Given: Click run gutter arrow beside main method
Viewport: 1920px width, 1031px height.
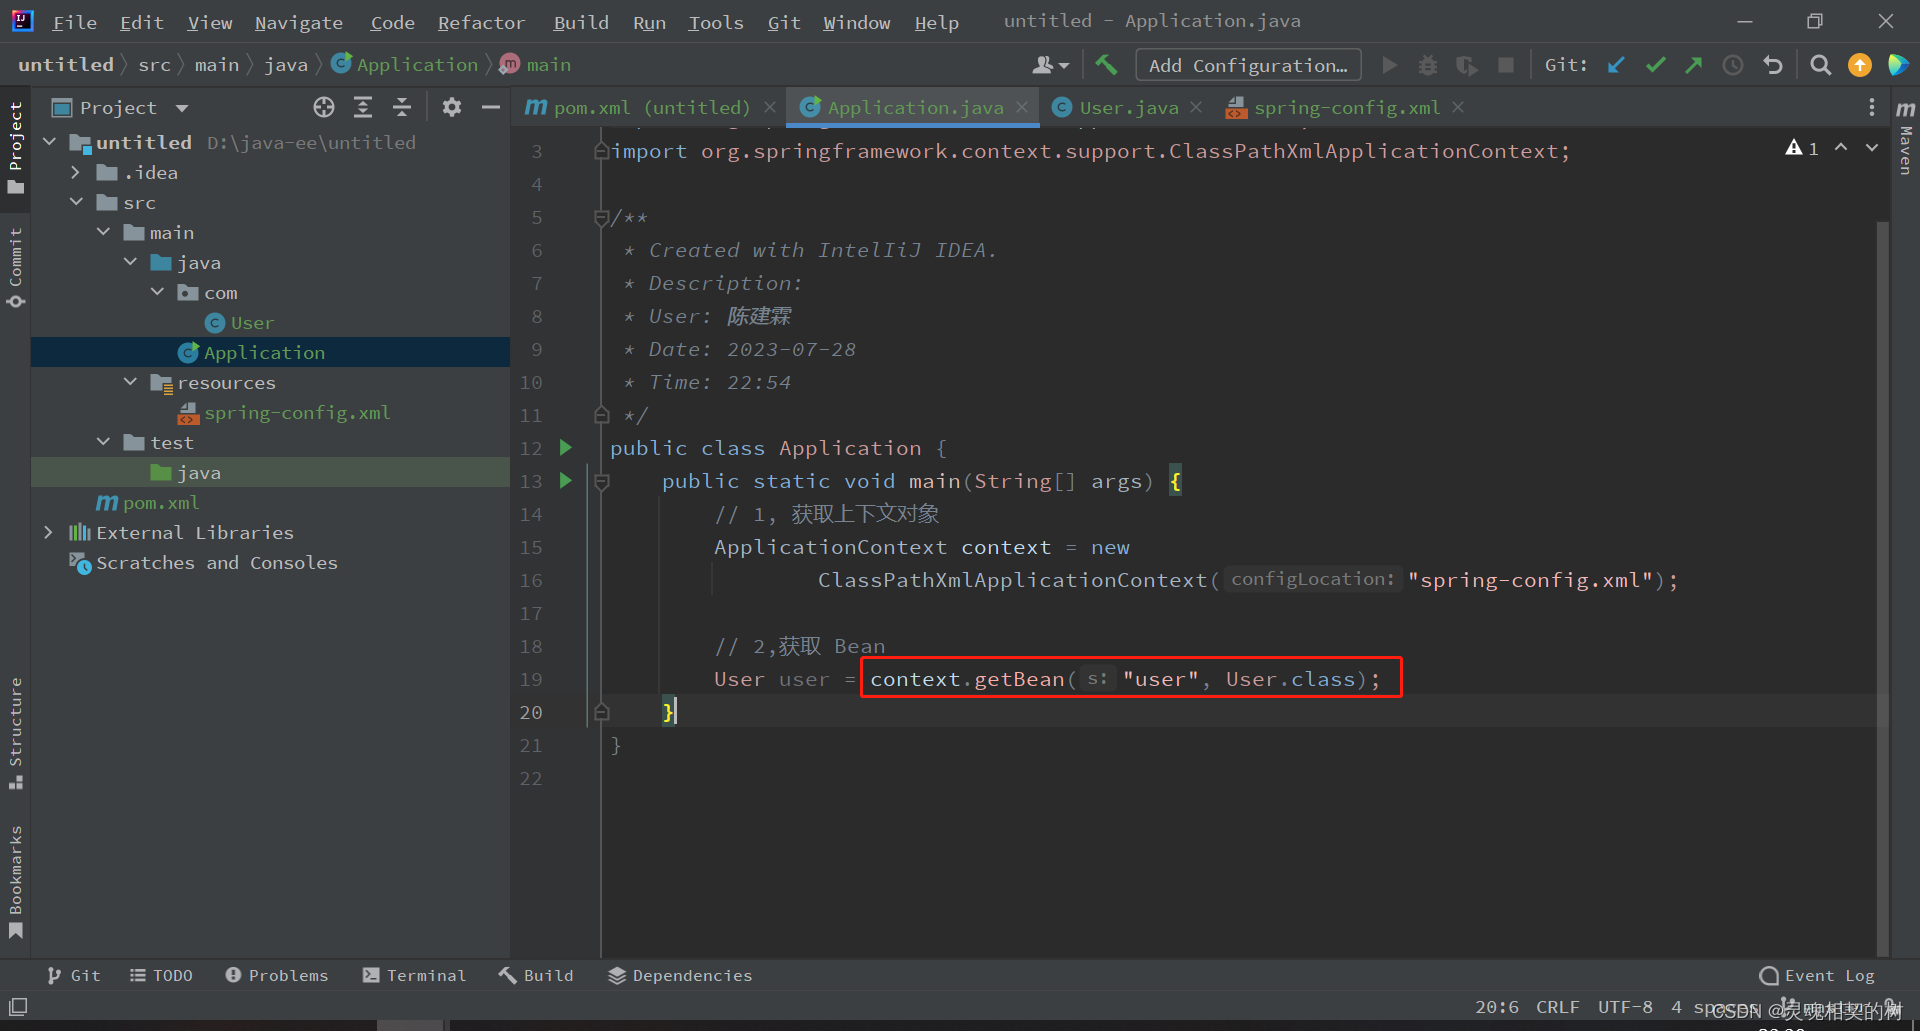Looking at the screenshot, I should coord(566,481).
